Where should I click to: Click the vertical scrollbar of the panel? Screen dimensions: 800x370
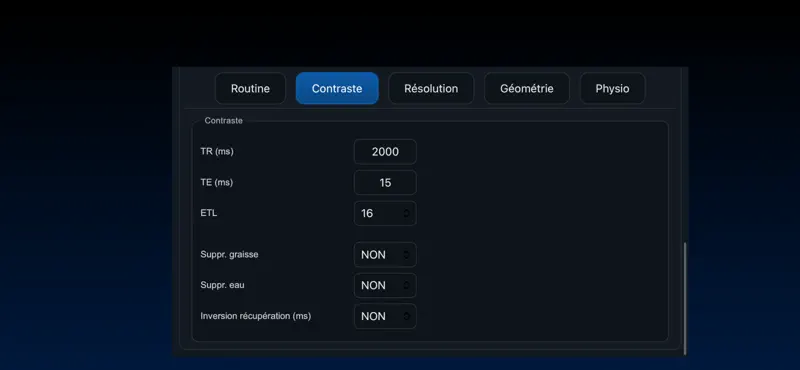[685, 299]
